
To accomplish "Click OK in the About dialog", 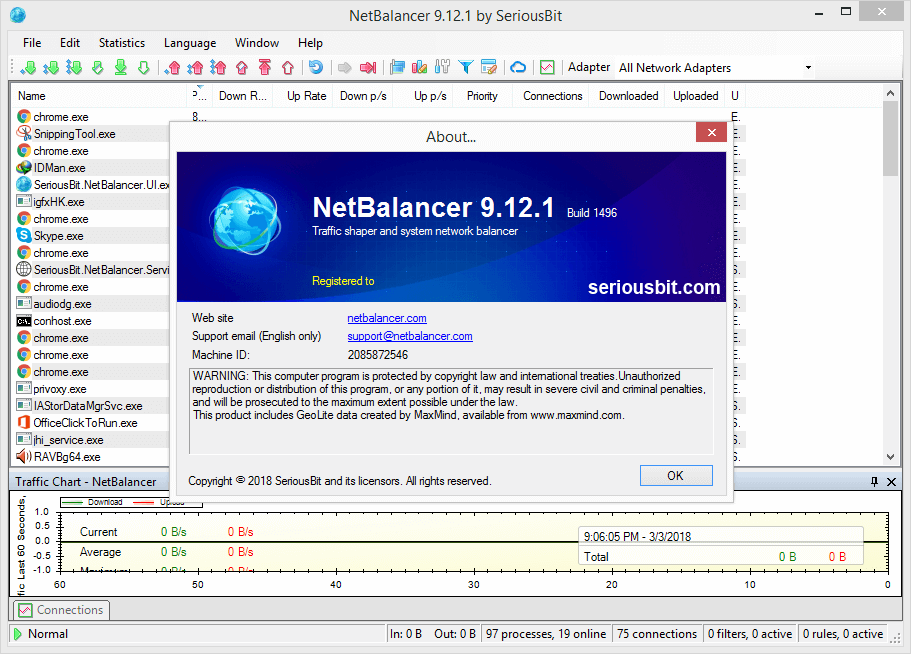I will point(676,476).
